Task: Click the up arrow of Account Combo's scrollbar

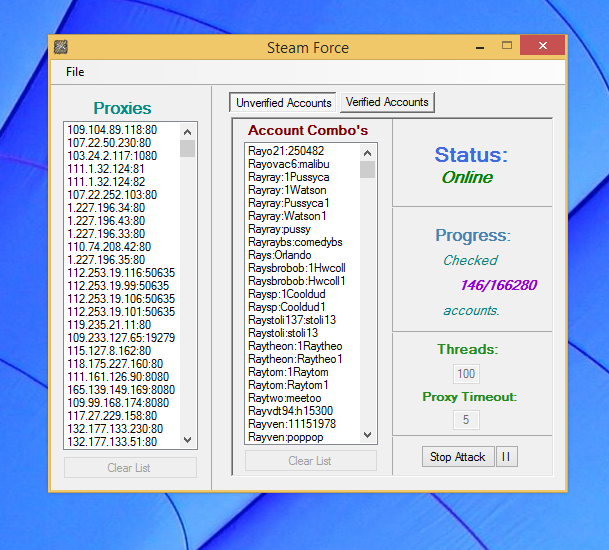Action: point(367,153)
